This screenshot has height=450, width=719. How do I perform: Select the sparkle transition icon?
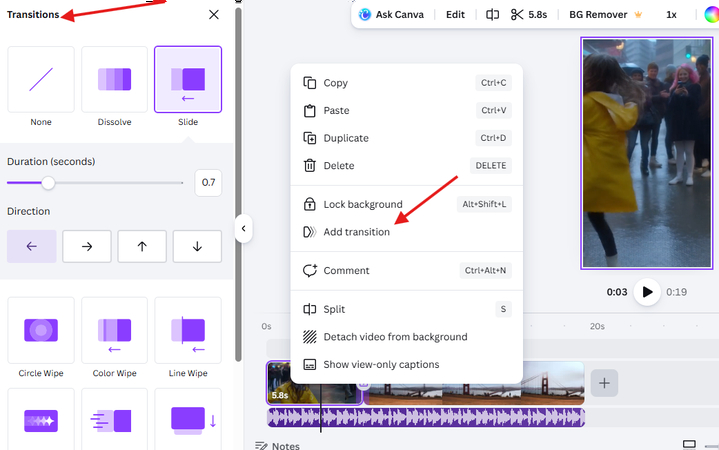click(41, 420)
